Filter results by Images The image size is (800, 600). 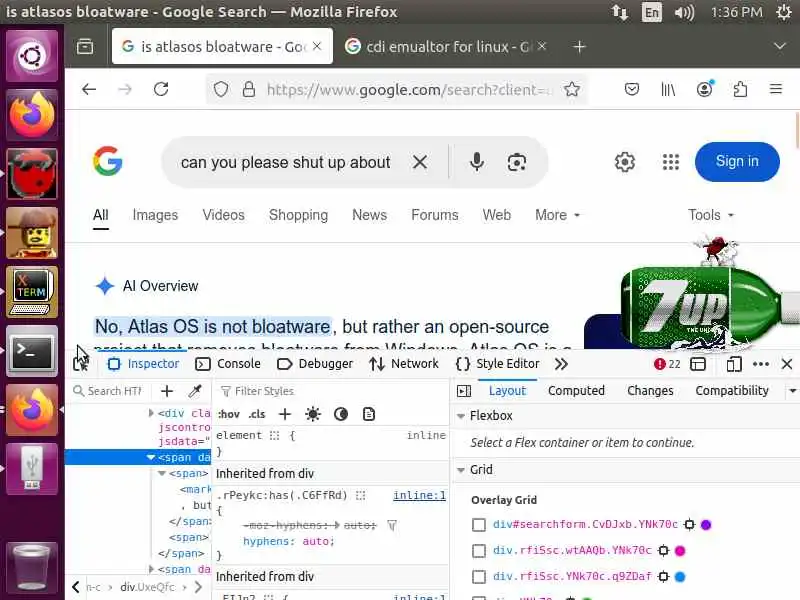coord(155,215)
